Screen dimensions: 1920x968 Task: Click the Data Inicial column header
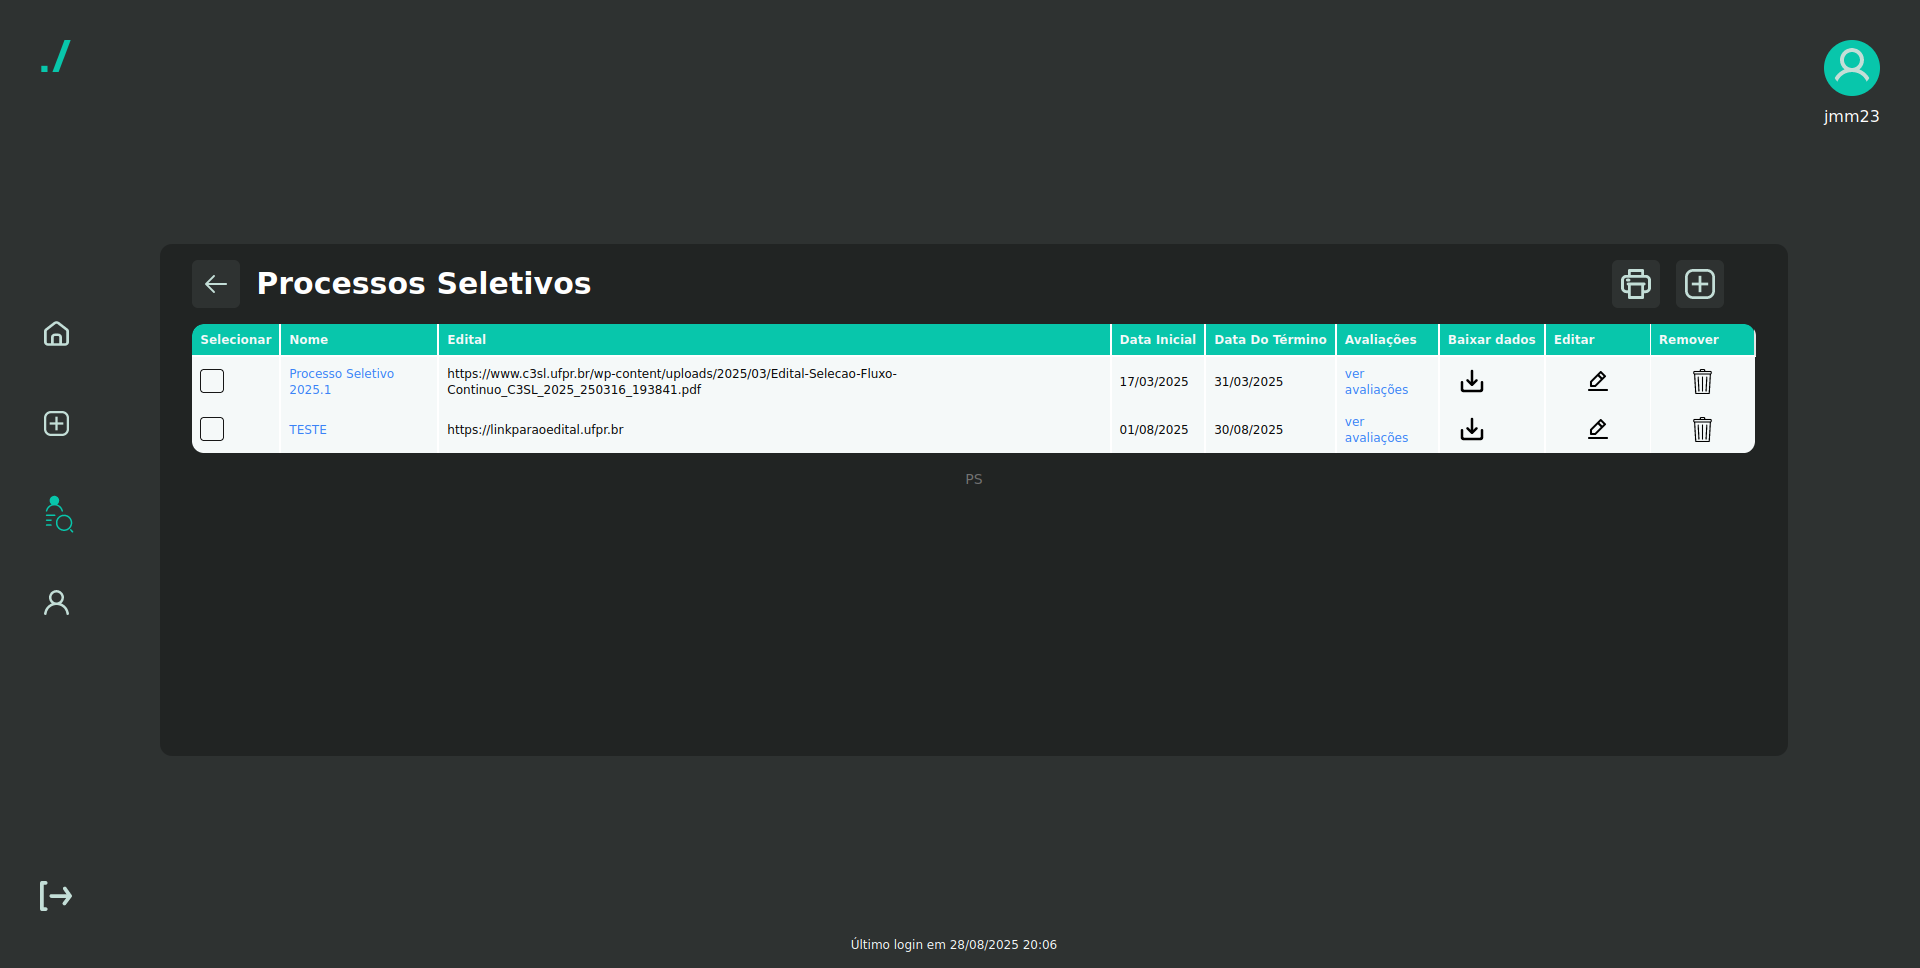pos(1158,340)
